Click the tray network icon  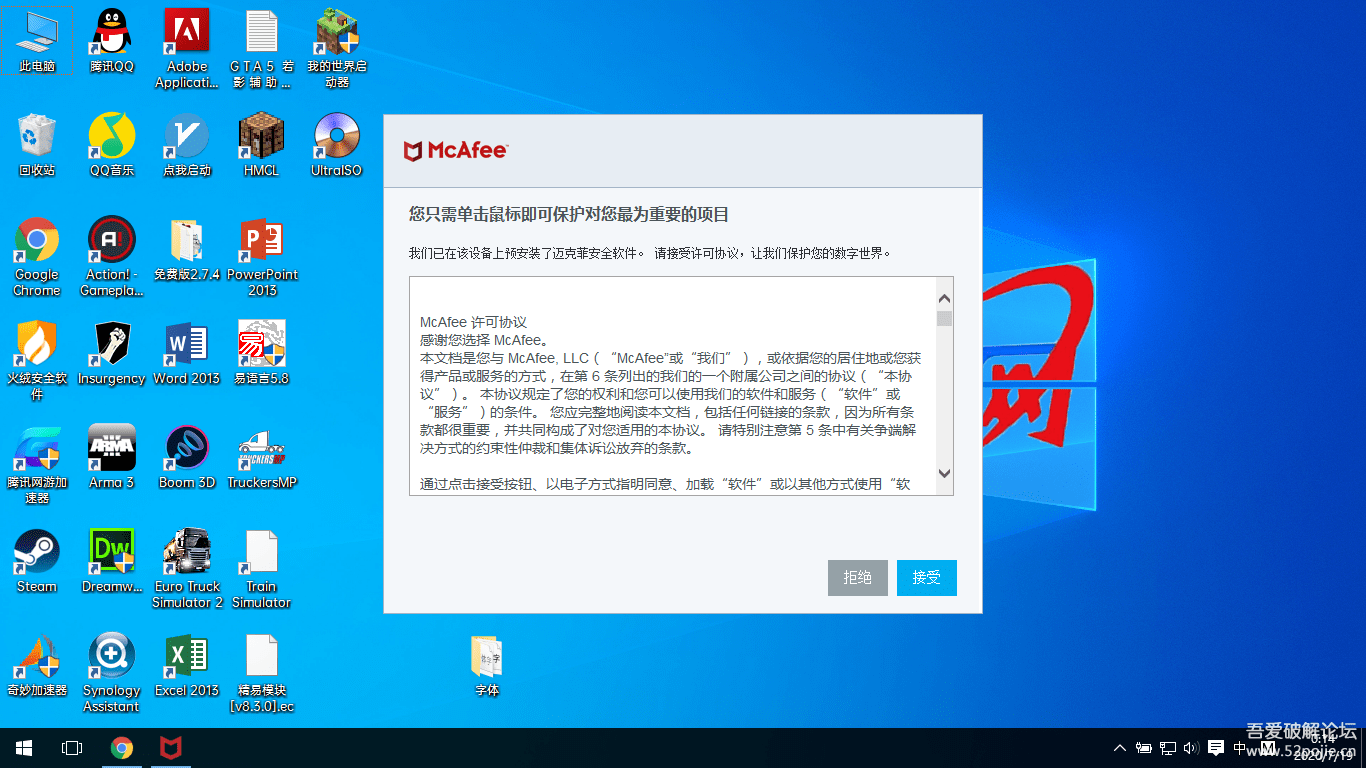(x=1166, y=748)
